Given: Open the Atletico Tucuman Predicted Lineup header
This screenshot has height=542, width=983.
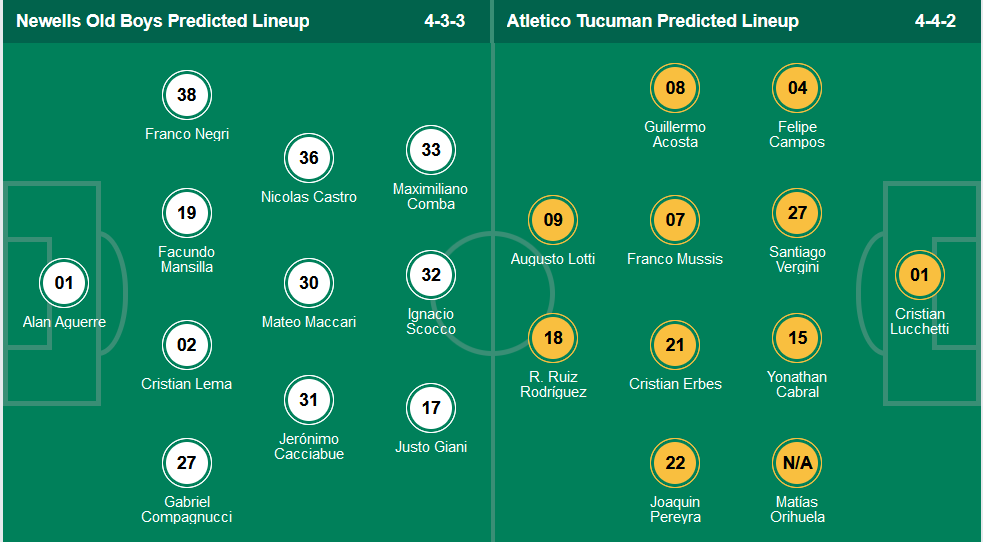Looking at the screenshot, I should [x=652, y=21].
